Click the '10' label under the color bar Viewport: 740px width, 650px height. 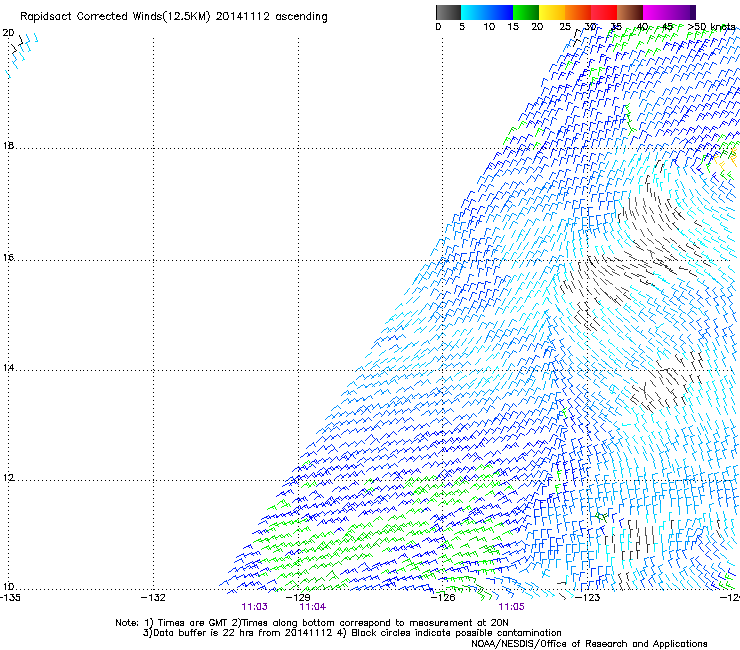489,27
